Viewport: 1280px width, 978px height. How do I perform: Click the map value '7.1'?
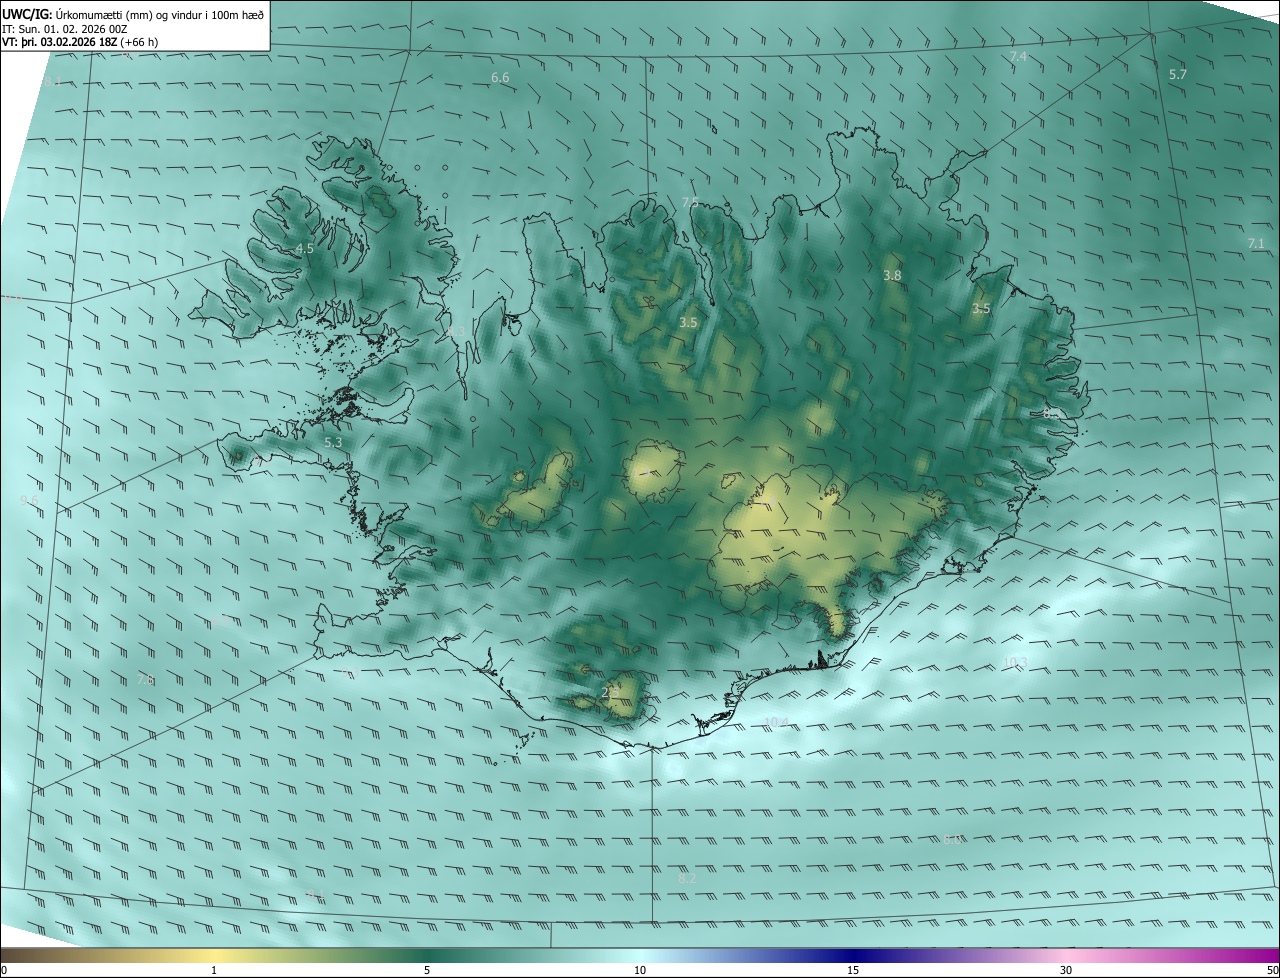(x=1256, y=243)
